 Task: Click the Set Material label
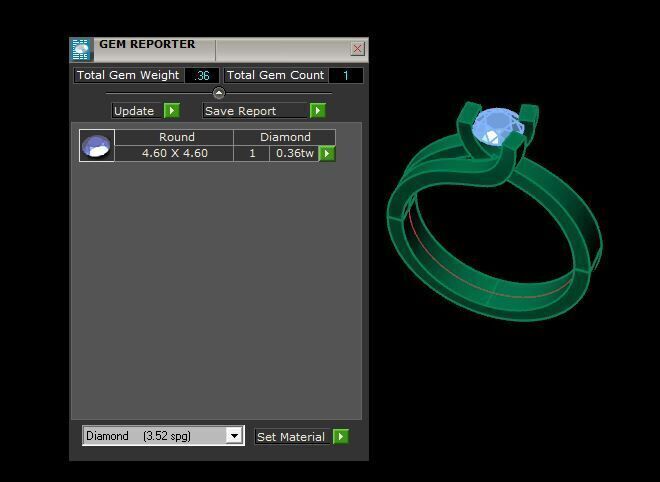coord(292,437)
